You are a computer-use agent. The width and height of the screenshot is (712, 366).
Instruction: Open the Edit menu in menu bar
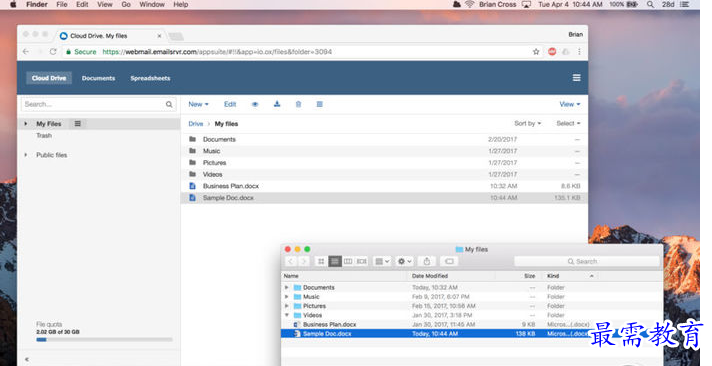[82, 4]
